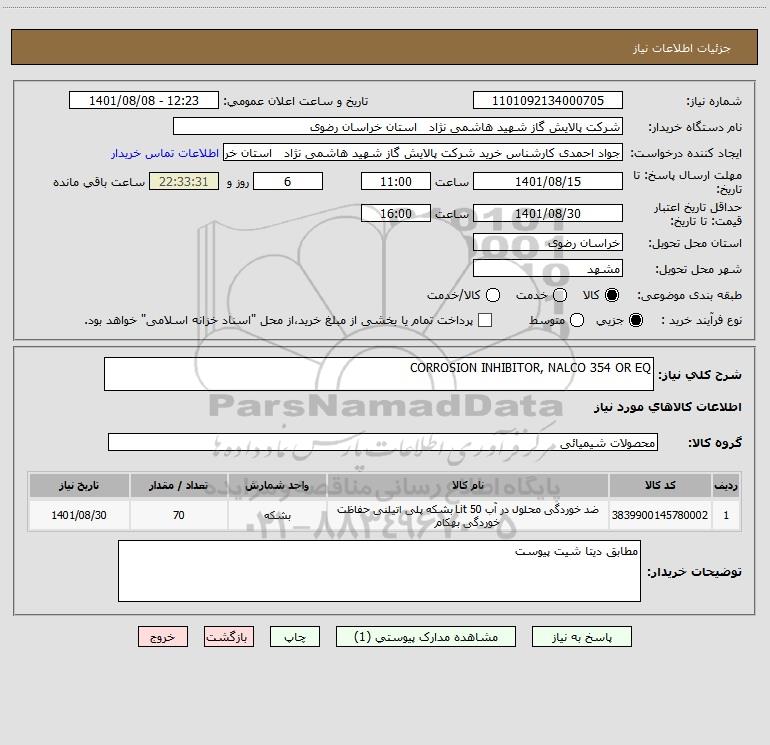Image resolution: width=770 pixels, height=745 pixels.
Task: Click the buyer organization name field
Action: 398,127
